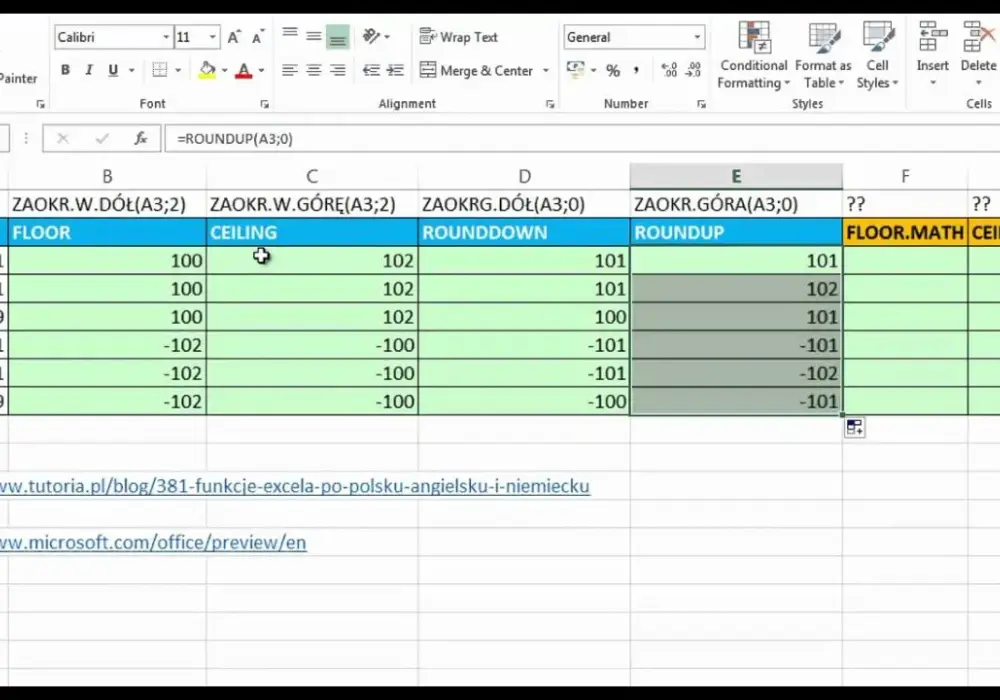The height and width of the screenshot is (700, 1000).
Task: Open Fill Color dropdown arrow
Action: click(224, 70)
